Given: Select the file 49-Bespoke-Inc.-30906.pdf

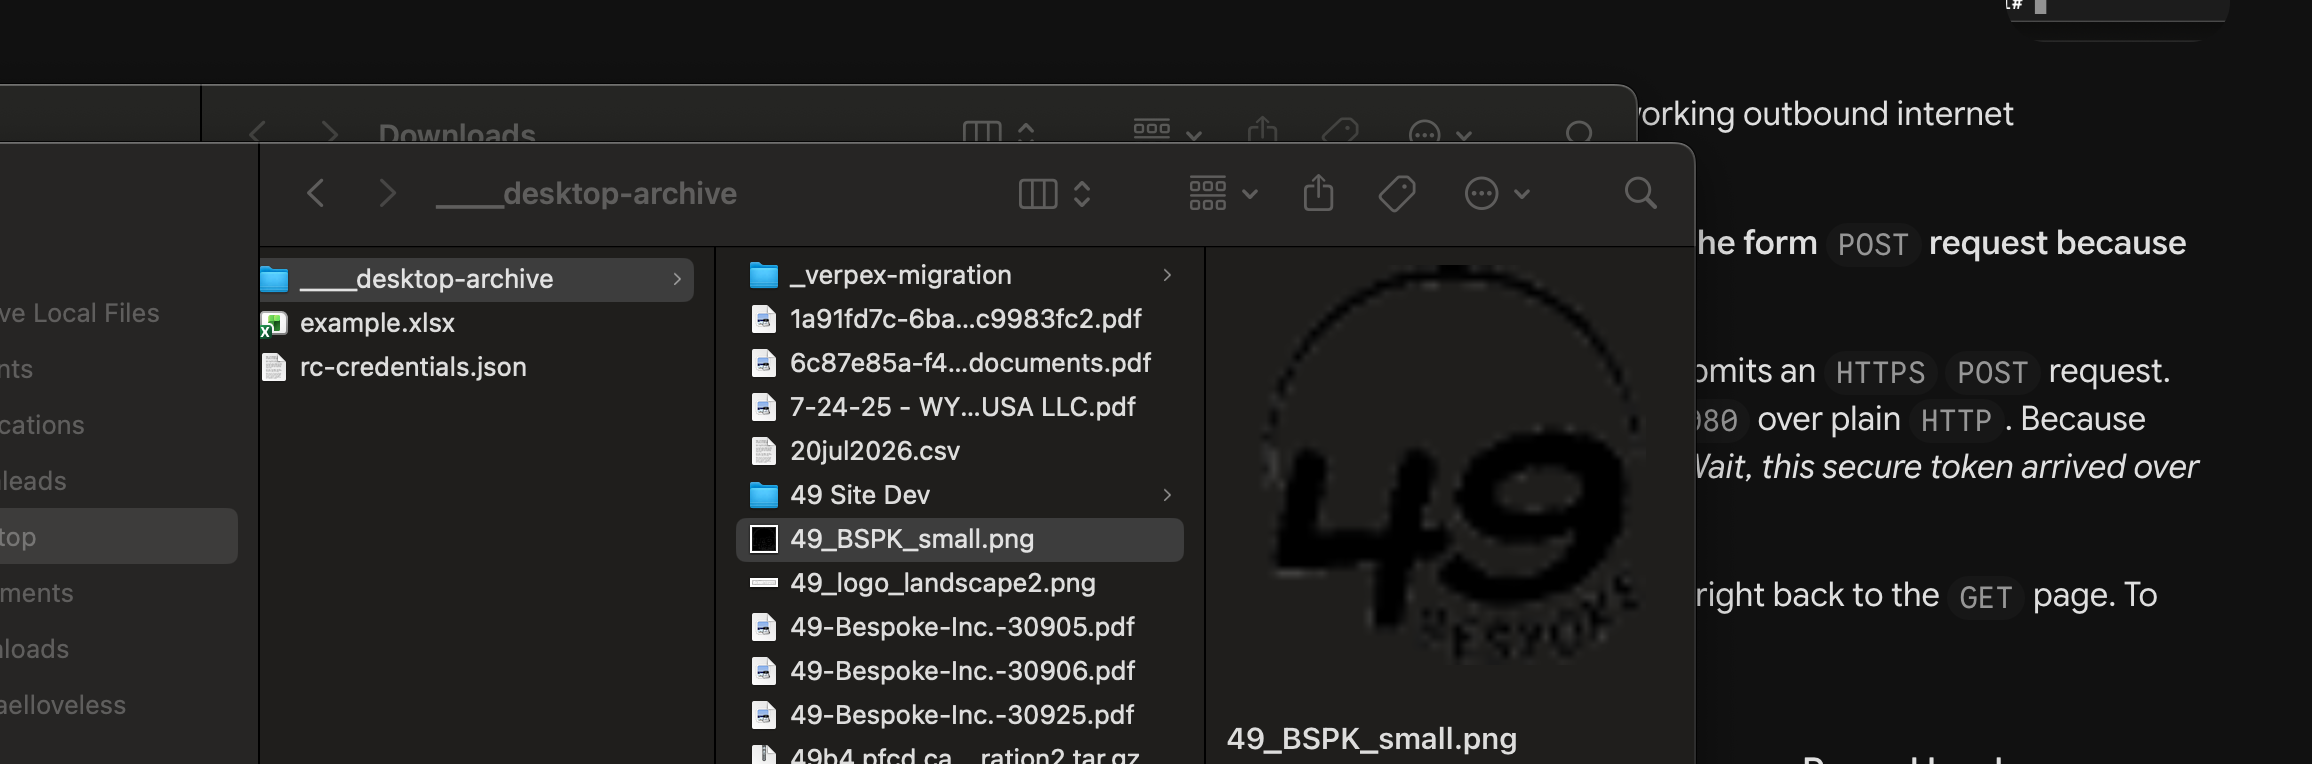Looking at the screenshot, I should [x=960, y=671].
